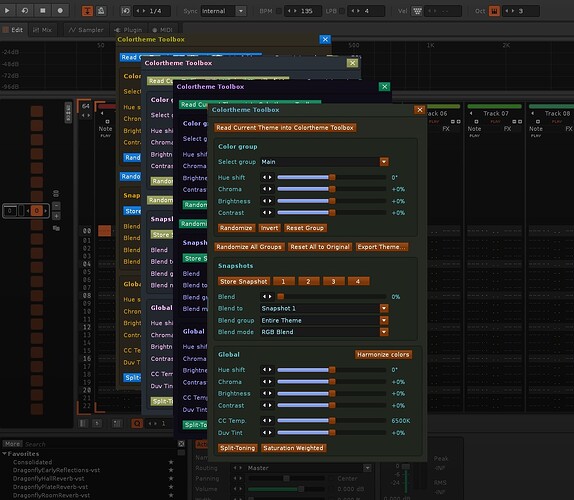This screenshot has width=574, height=500.
Task: Click the Global Contrast slider
Action: (x=331, y=406)
